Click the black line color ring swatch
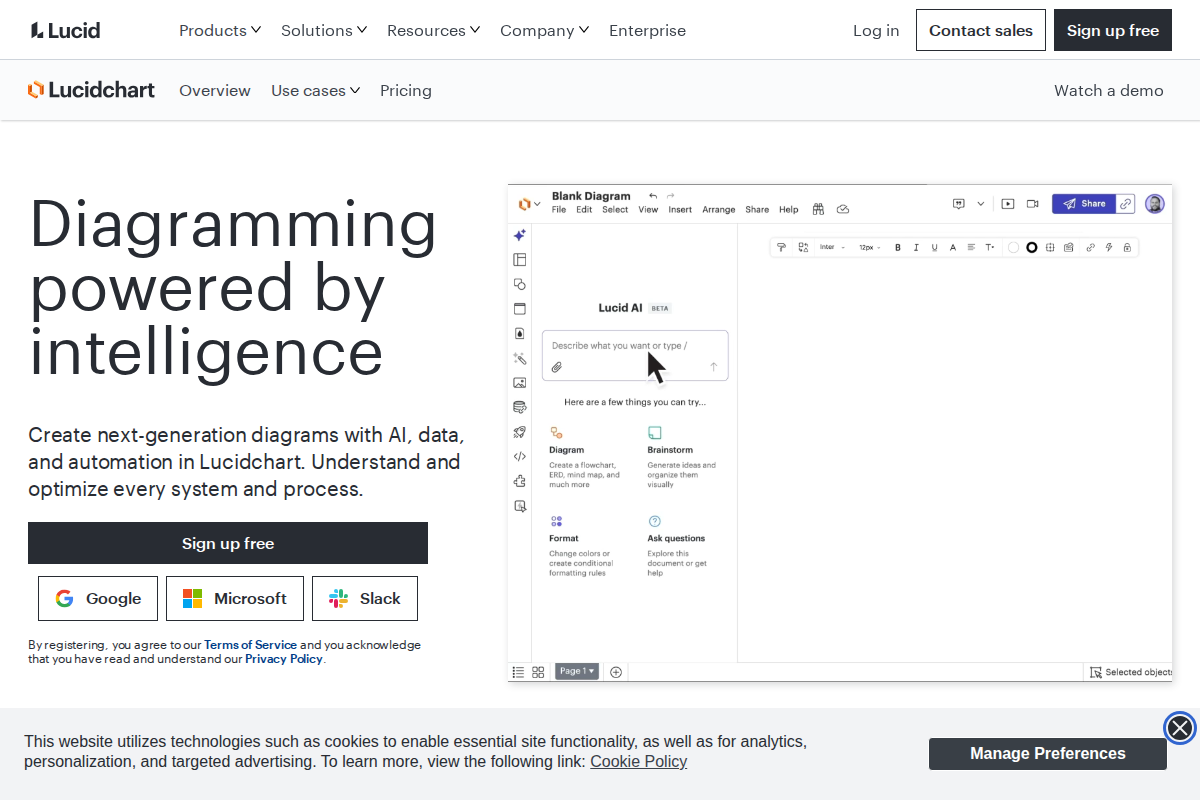The height and width of the screenshot is (800, 1200). point(1032,247)
